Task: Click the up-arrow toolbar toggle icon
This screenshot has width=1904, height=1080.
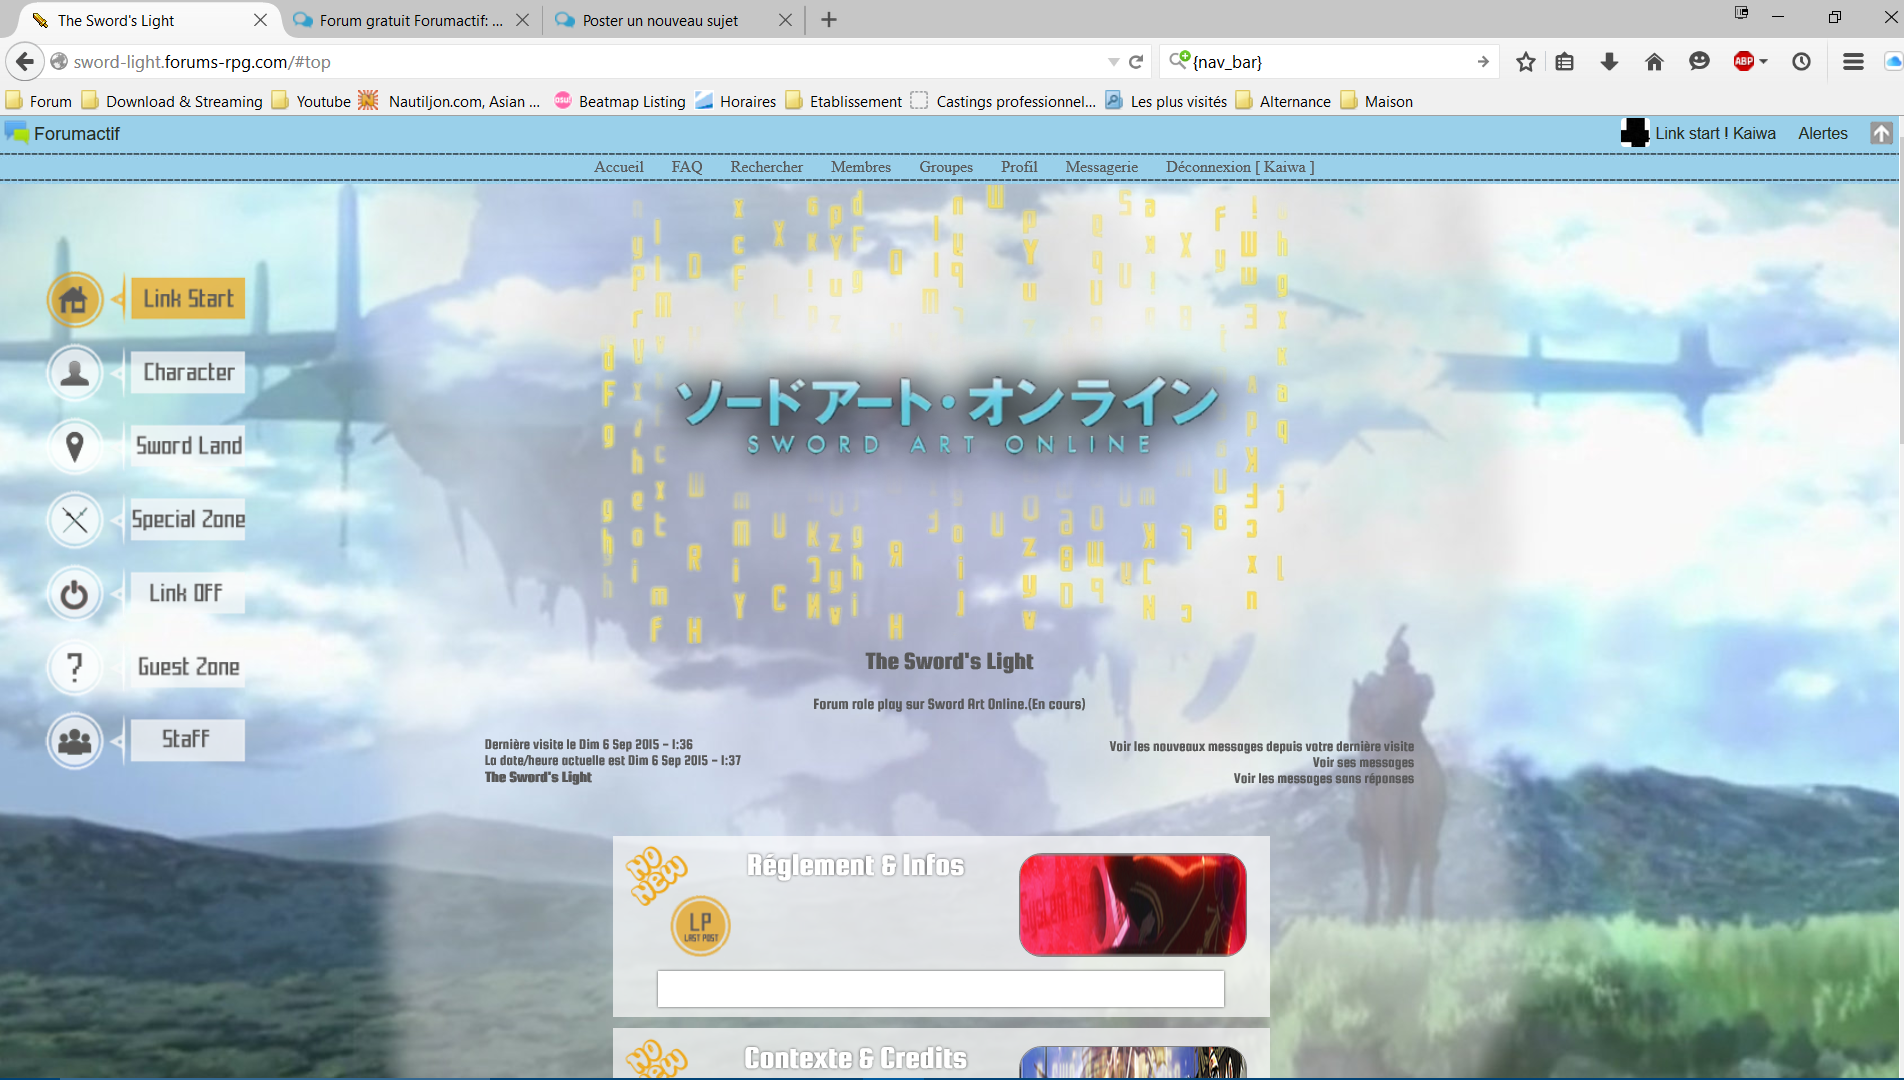Action: point(1881,133)
